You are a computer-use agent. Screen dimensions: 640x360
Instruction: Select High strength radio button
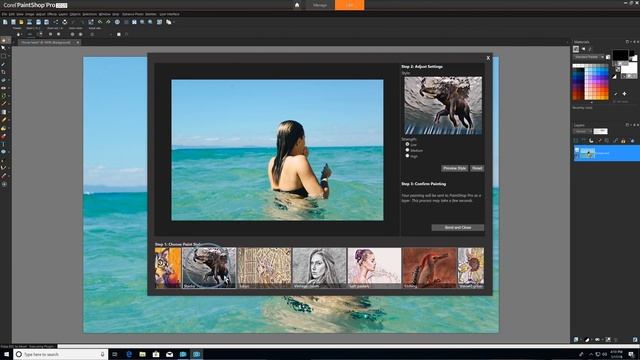(x=407, y=156)
